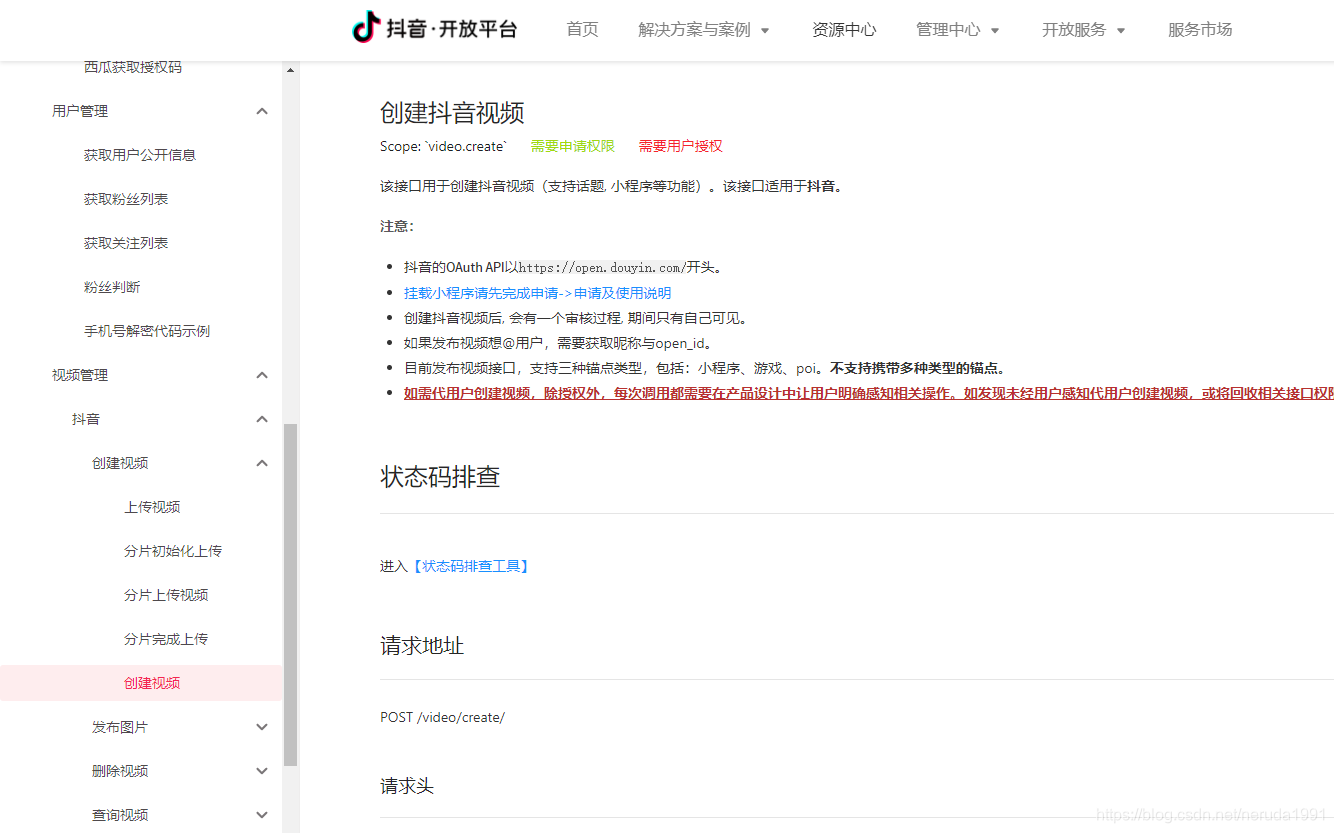Click the 需要用户授权 red label
1334x833 pixels.
click(x=680, y=146)
